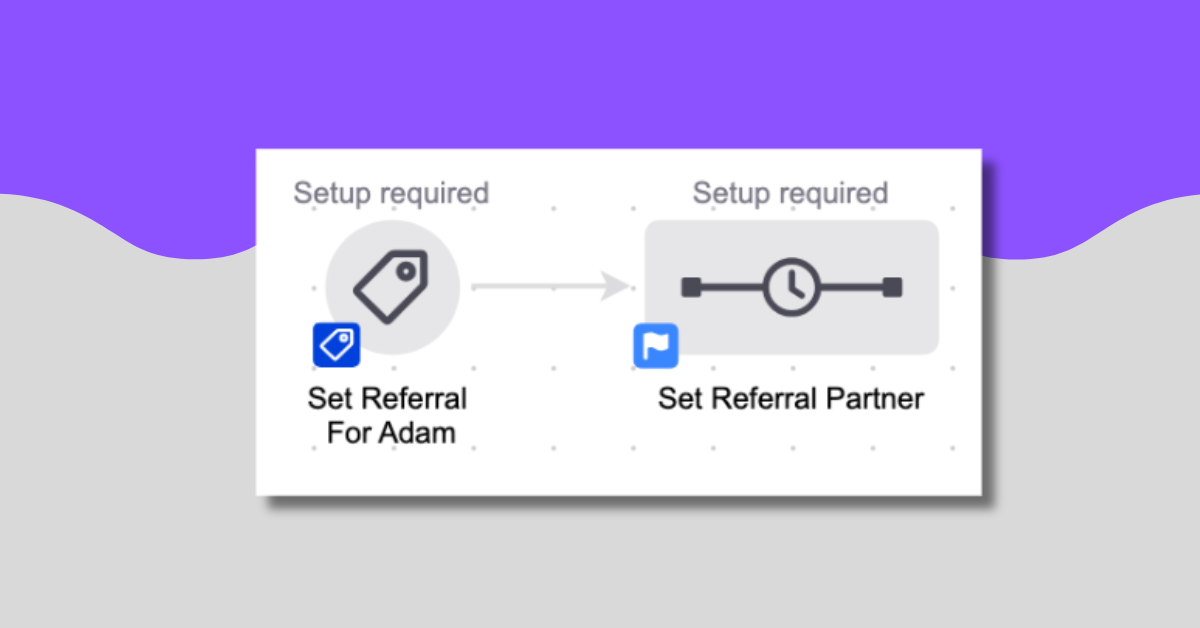The image size is (1200, 628).
Task: Select the blue flag badge on the goal node
Action: point(655,345)
